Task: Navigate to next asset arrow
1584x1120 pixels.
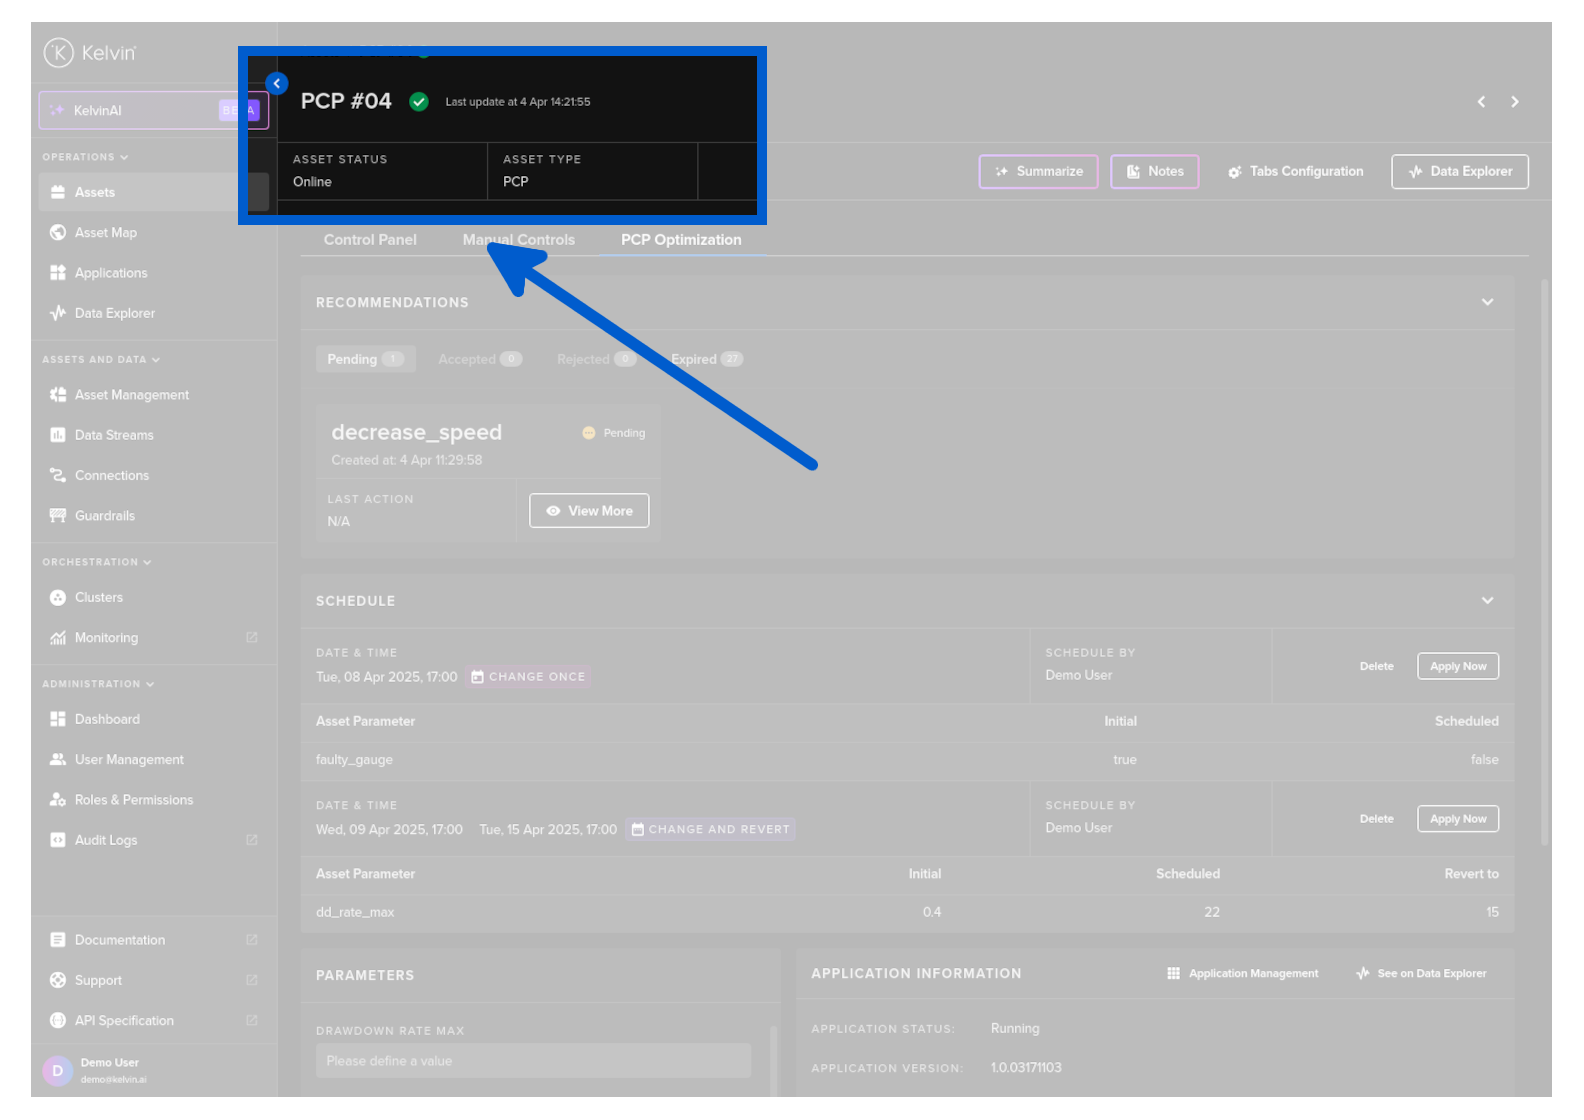Action: click(1515, 102)
